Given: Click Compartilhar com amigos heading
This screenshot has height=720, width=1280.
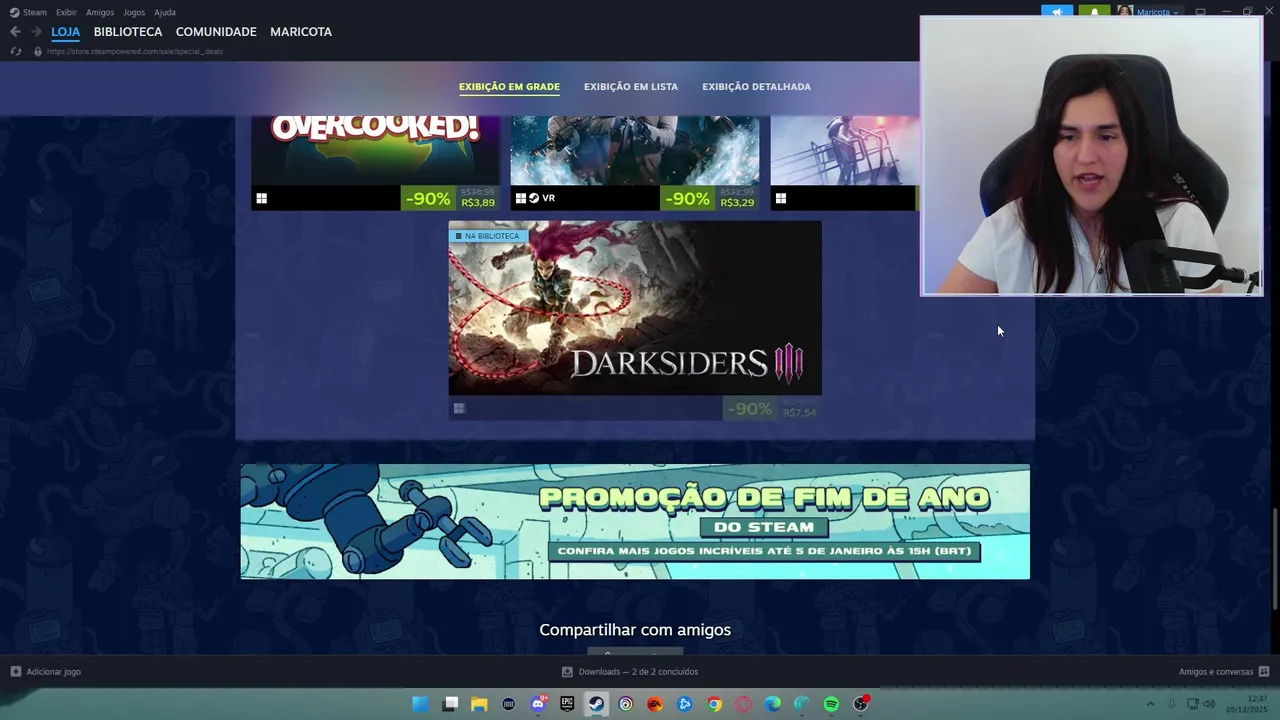Looking at the screenshot, I should tap(635, 630).
